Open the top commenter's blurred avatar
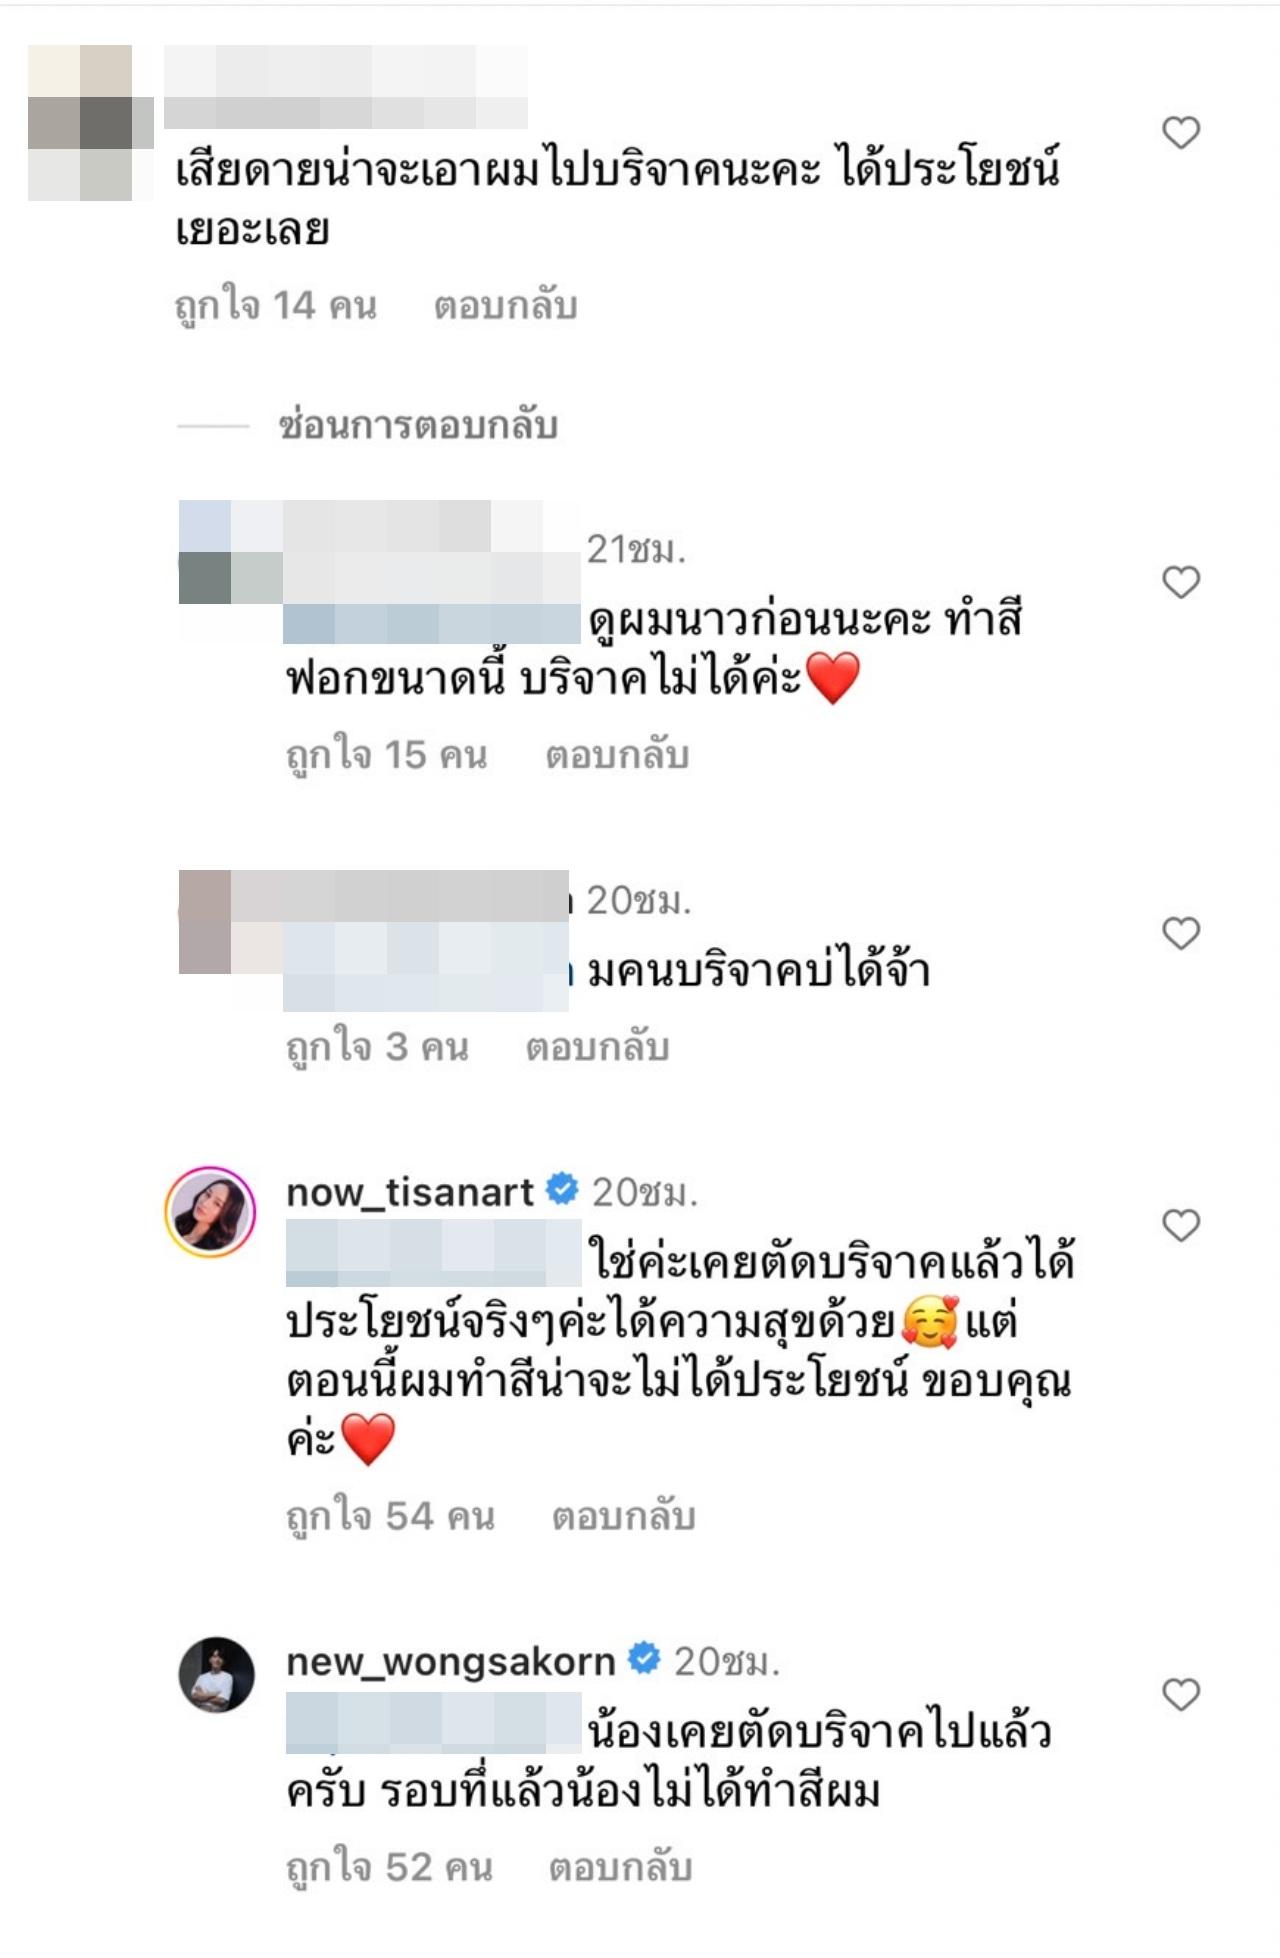Screen dimensions: 1280x1958 click(x=80, y=122)
